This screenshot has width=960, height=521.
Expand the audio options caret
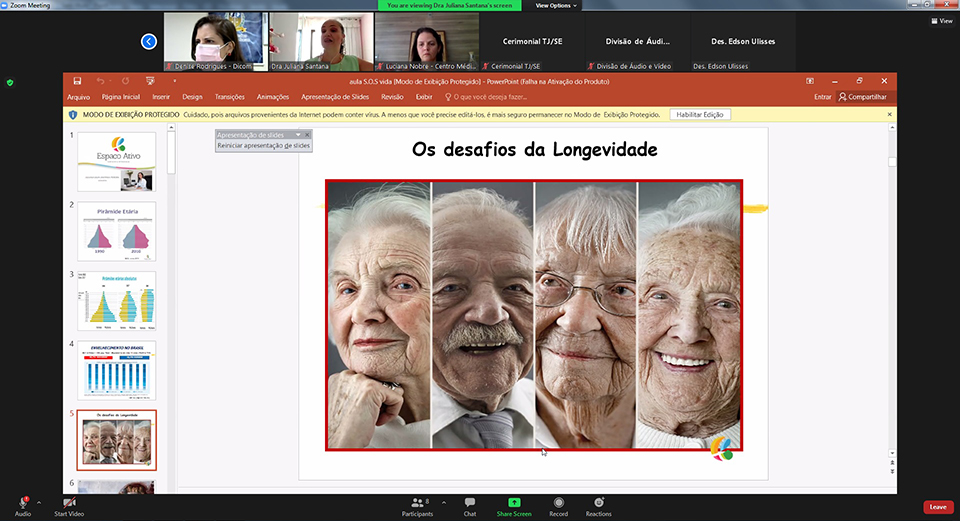coord(39,502)
